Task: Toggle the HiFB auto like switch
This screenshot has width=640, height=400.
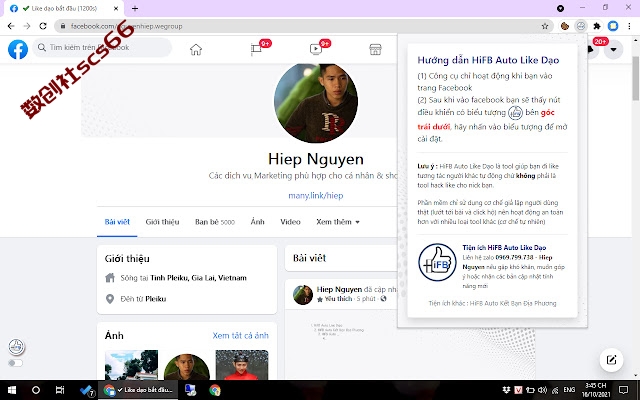Action: [x=15, y=363]
